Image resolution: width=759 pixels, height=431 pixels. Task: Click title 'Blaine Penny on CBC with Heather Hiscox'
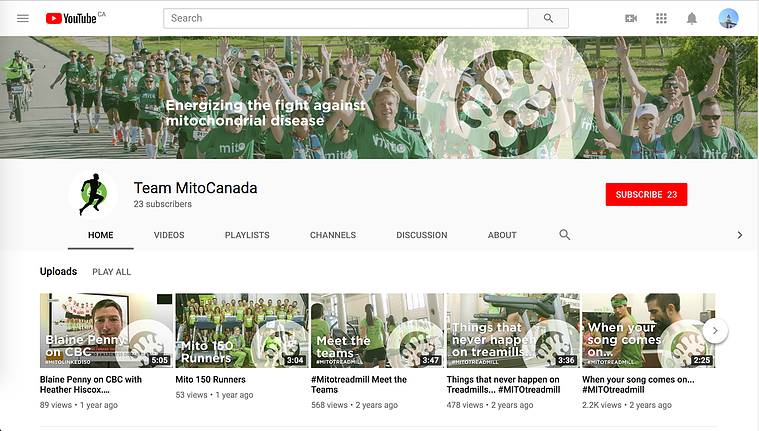point(91,385)
